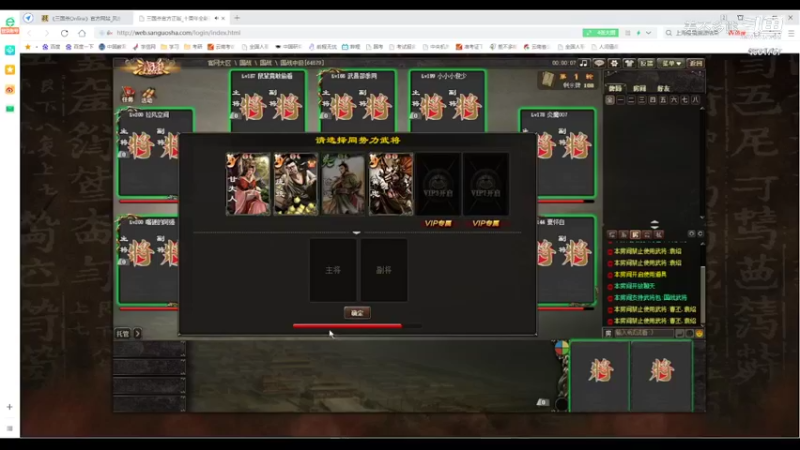Close the active browser tab

pyautogui.click(x=223, y=18)
